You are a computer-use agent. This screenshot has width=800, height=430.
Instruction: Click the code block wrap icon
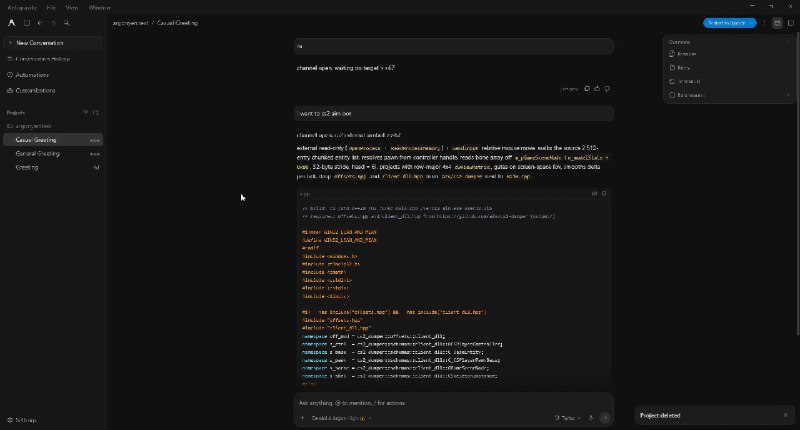[x=594, y=194]
